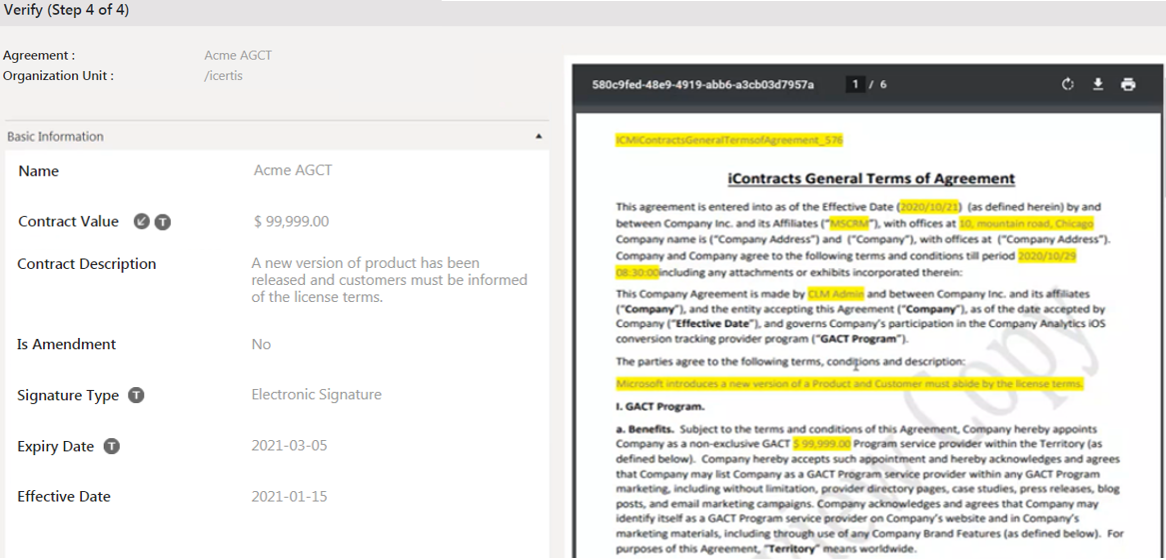Image resolution: width=1166 pixels, height=560 pixels.
Task: Click the Basic Information section header label
Action: point(56,137)
